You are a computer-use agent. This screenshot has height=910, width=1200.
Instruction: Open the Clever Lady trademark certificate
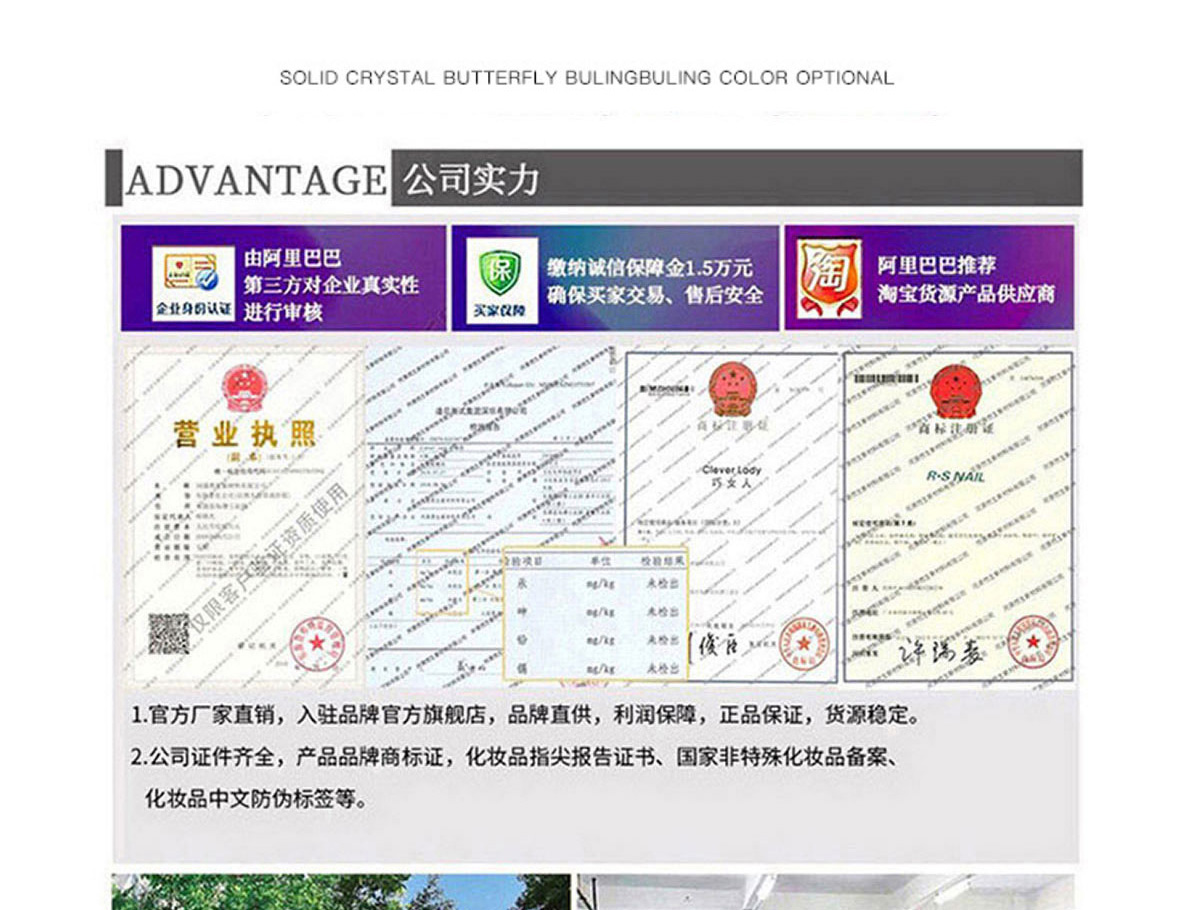(733, 517)
